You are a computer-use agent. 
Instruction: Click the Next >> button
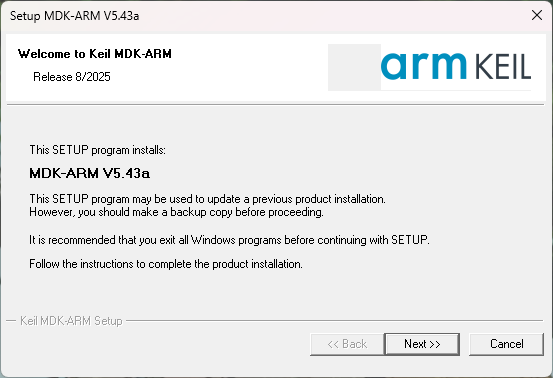click(x=422, y=344)
